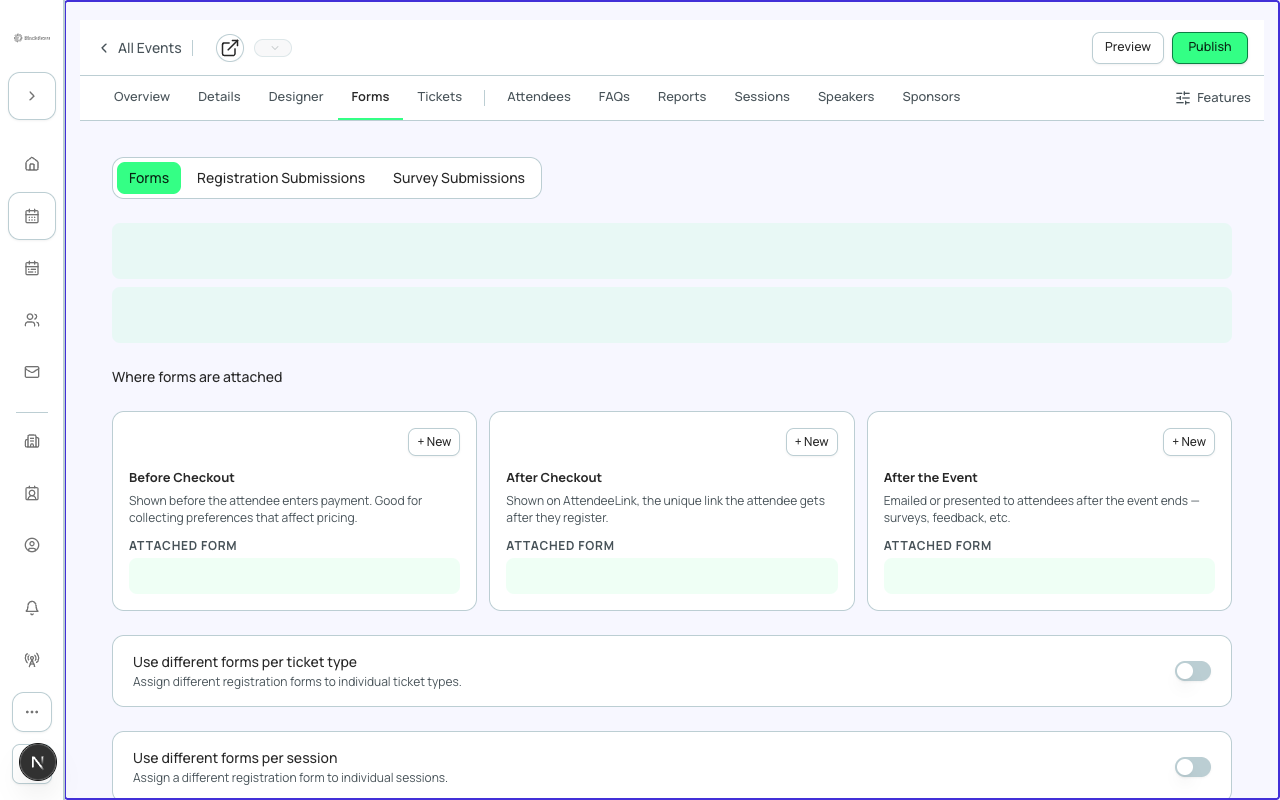Toggle different forms per session
1280x800 pixels.
1193,767
